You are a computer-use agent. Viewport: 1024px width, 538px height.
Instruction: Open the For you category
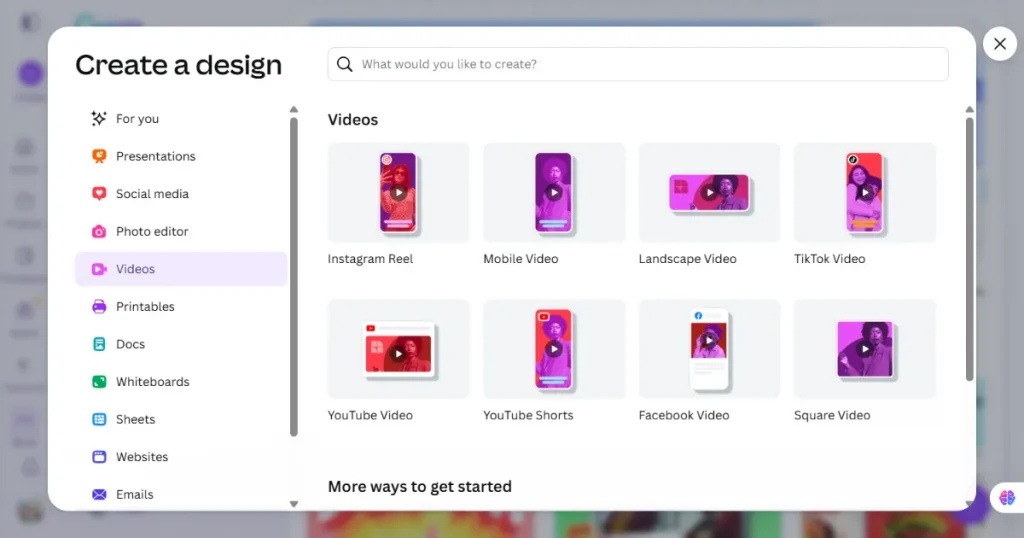pos(181,118)
